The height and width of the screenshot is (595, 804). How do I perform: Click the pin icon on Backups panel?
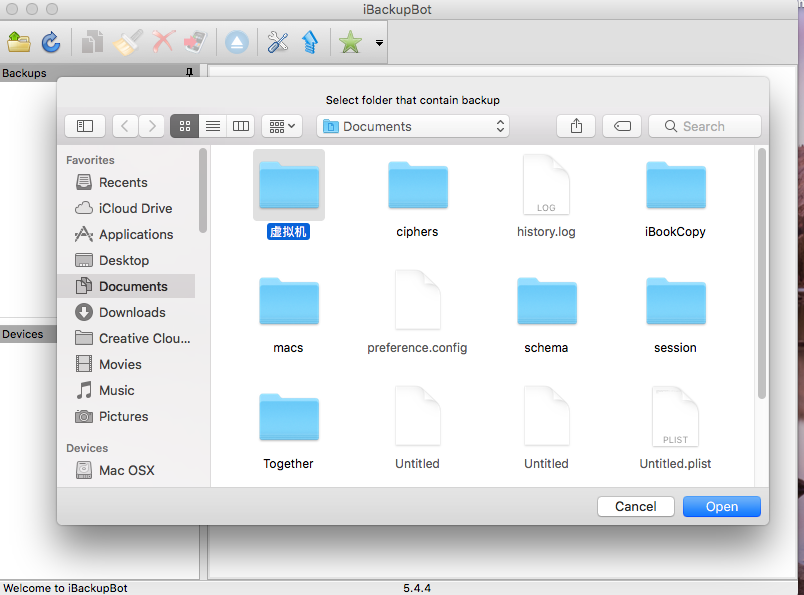[189, 72]
